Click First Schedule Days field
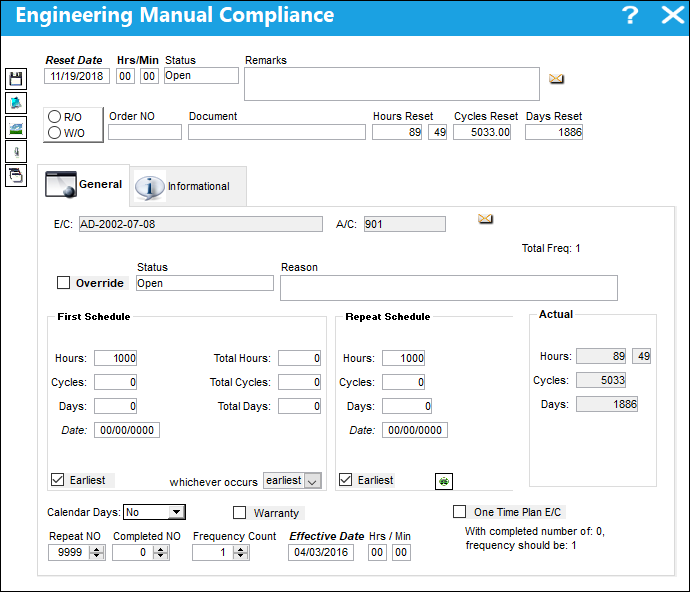690x592 pixels. [115, 406]
